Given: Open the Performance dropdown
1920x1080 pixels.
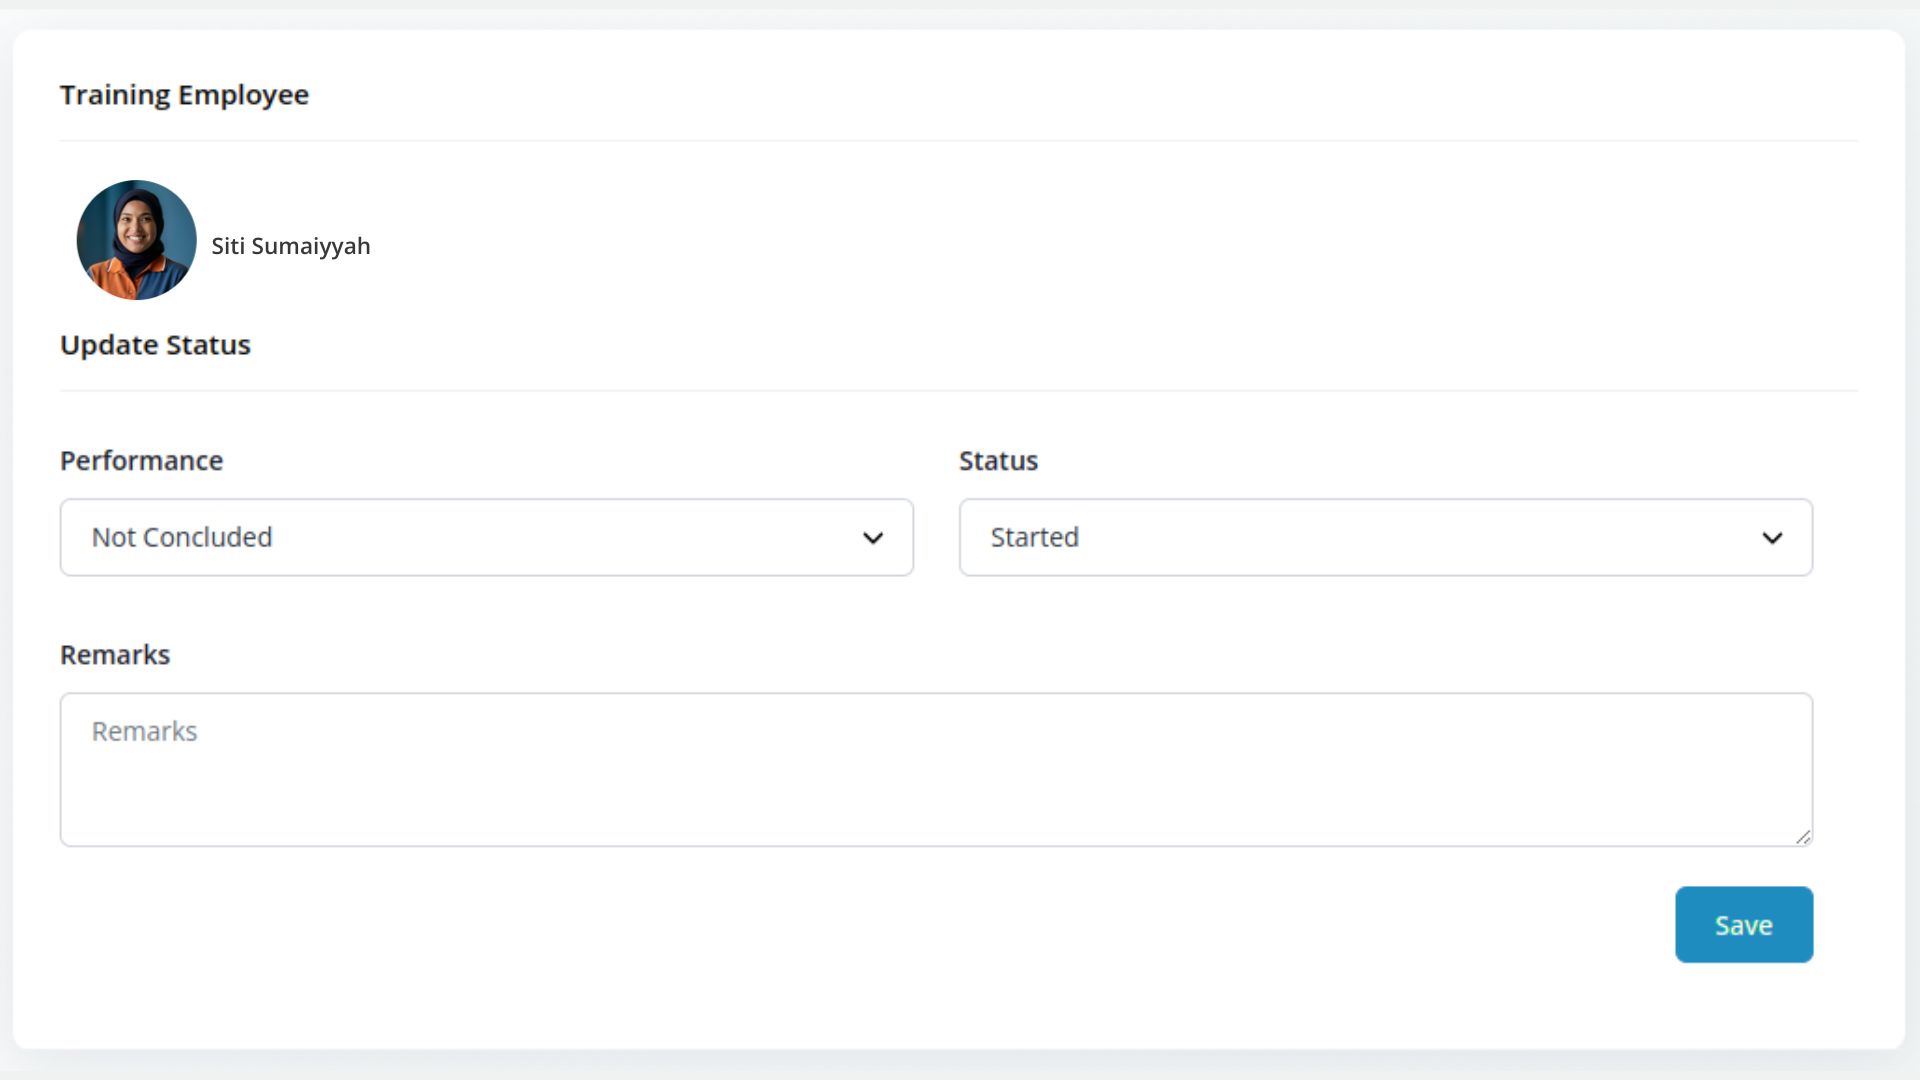Looking at the screenshot, I should pos(486,537).
